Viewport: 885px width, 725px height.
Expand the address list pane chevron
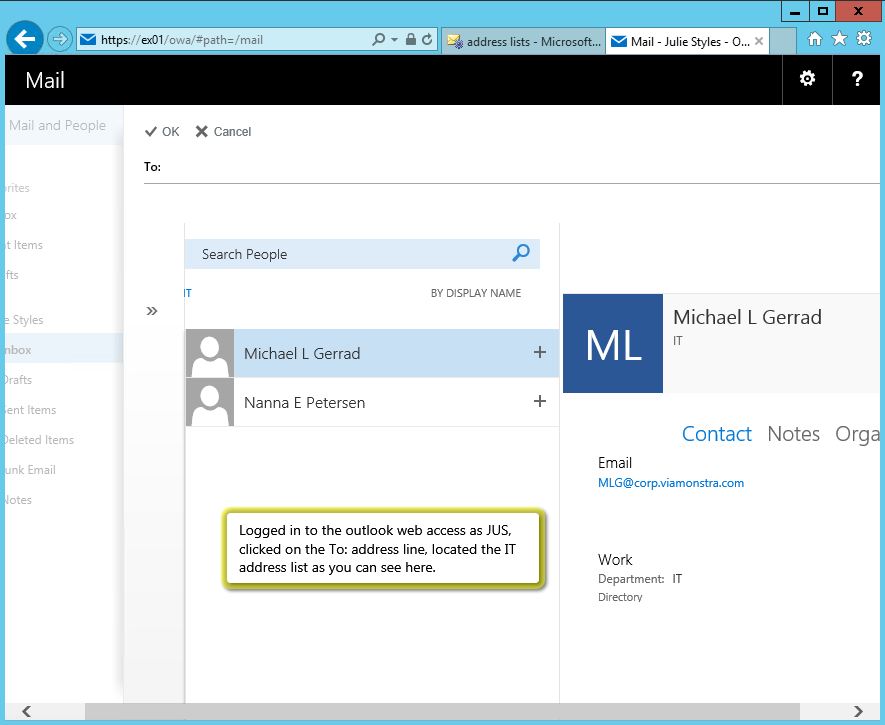click(x=152, y=311)
